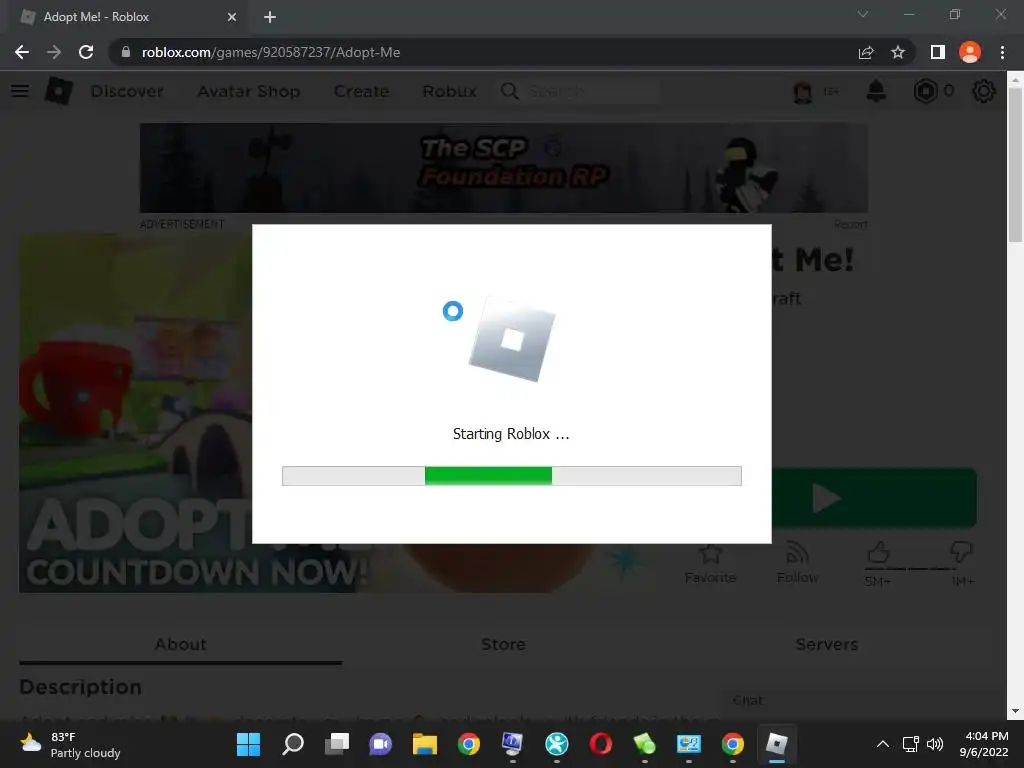Open Chrome three-dot menu
This screenshot has width=1024, height=768.
pos(1002,52)
